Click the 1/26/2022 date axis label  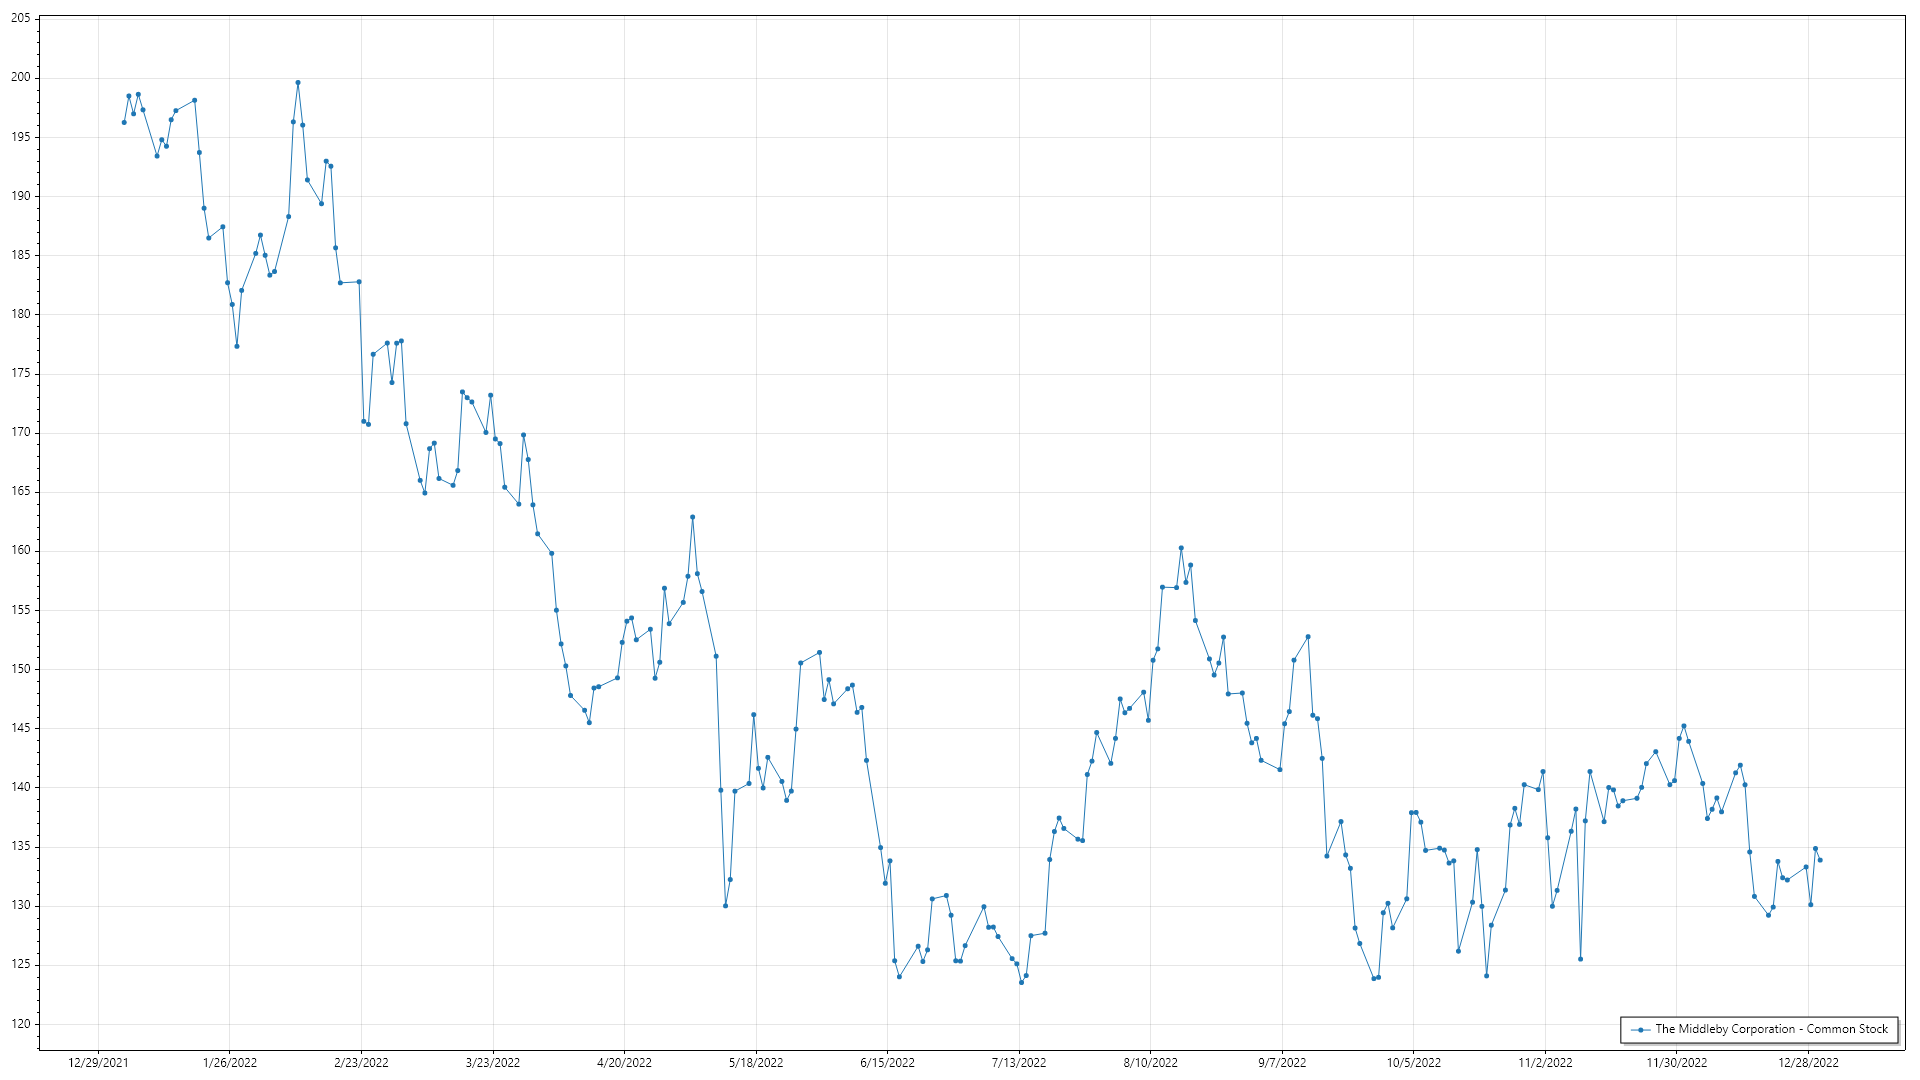coord(230,1063)
